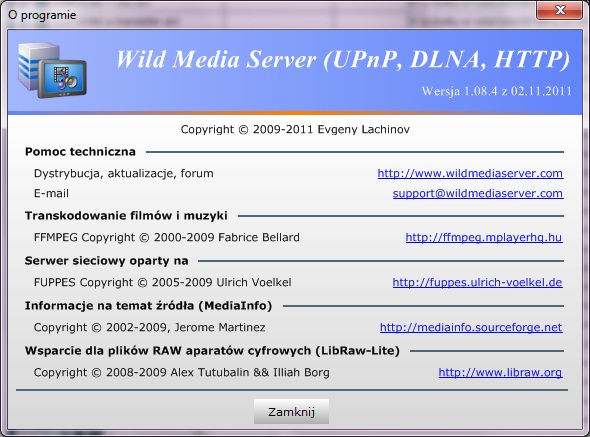Open the wildmediaserver.com website link

pos(470,173)
